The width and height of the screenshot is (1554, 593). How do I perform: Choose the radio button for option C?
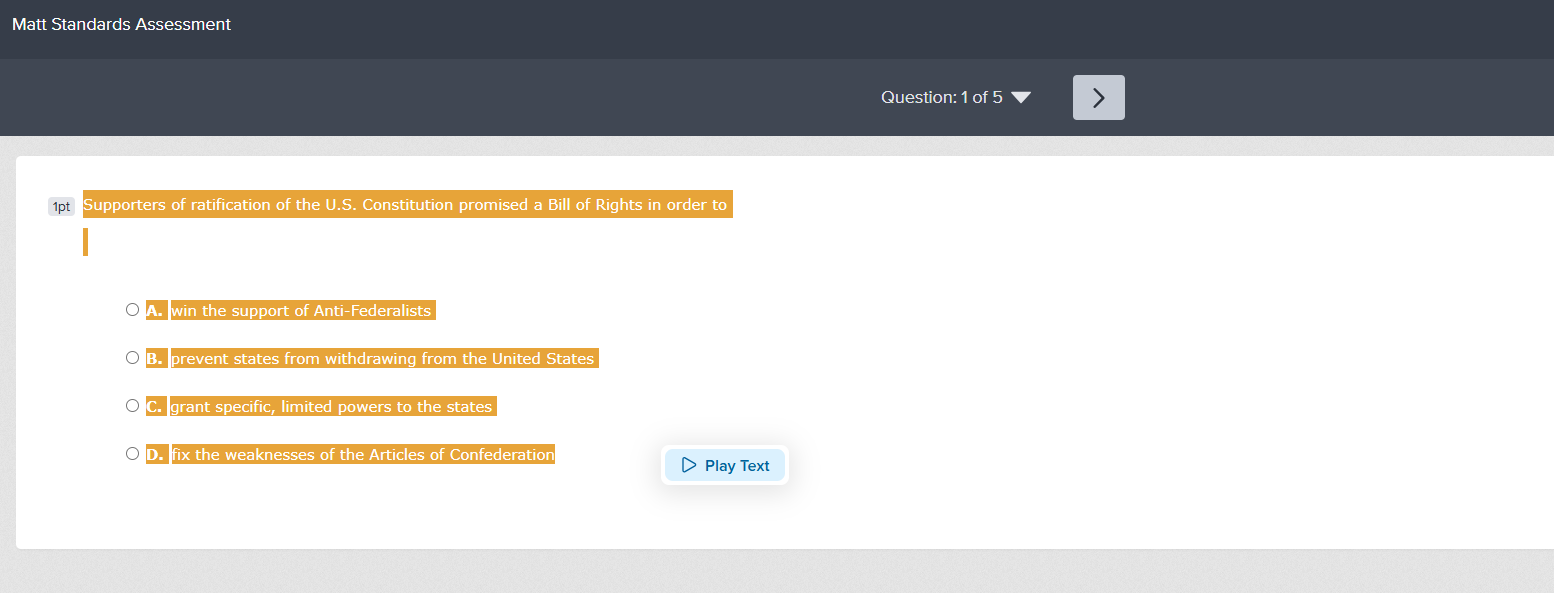tap(132, 406)
